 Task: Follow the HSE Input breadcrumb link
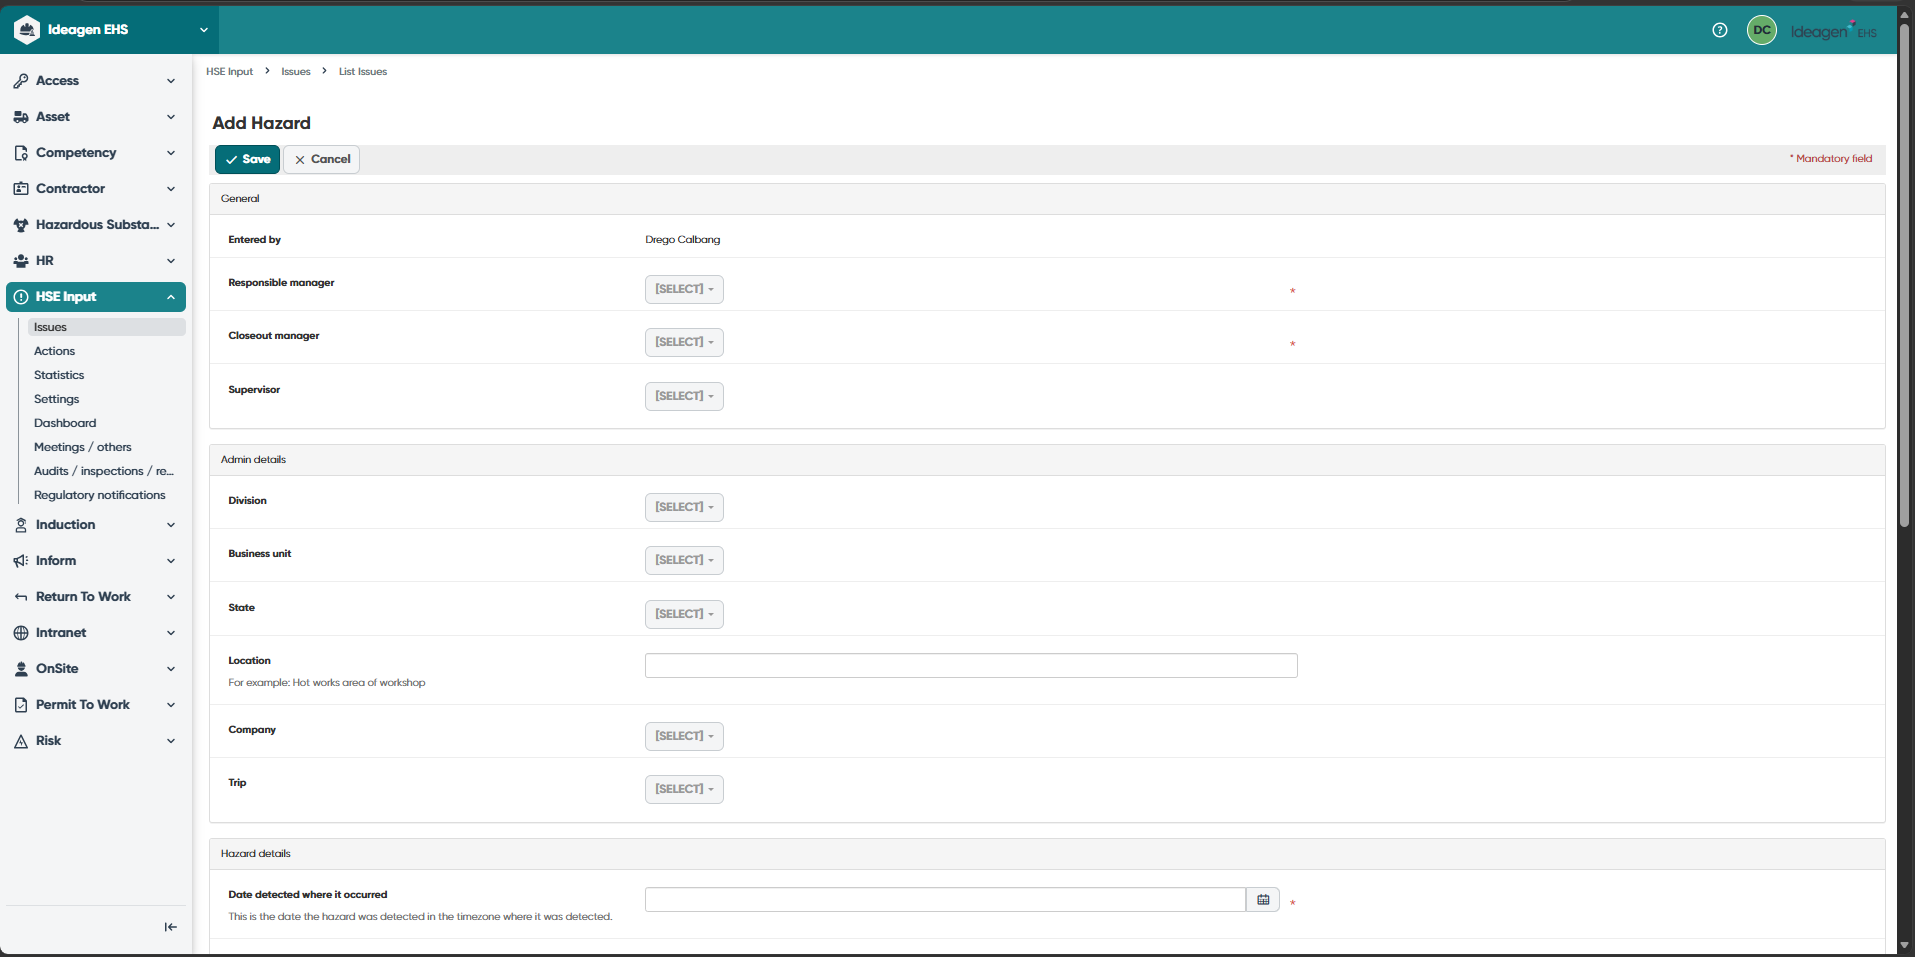[x=230, y=72]
